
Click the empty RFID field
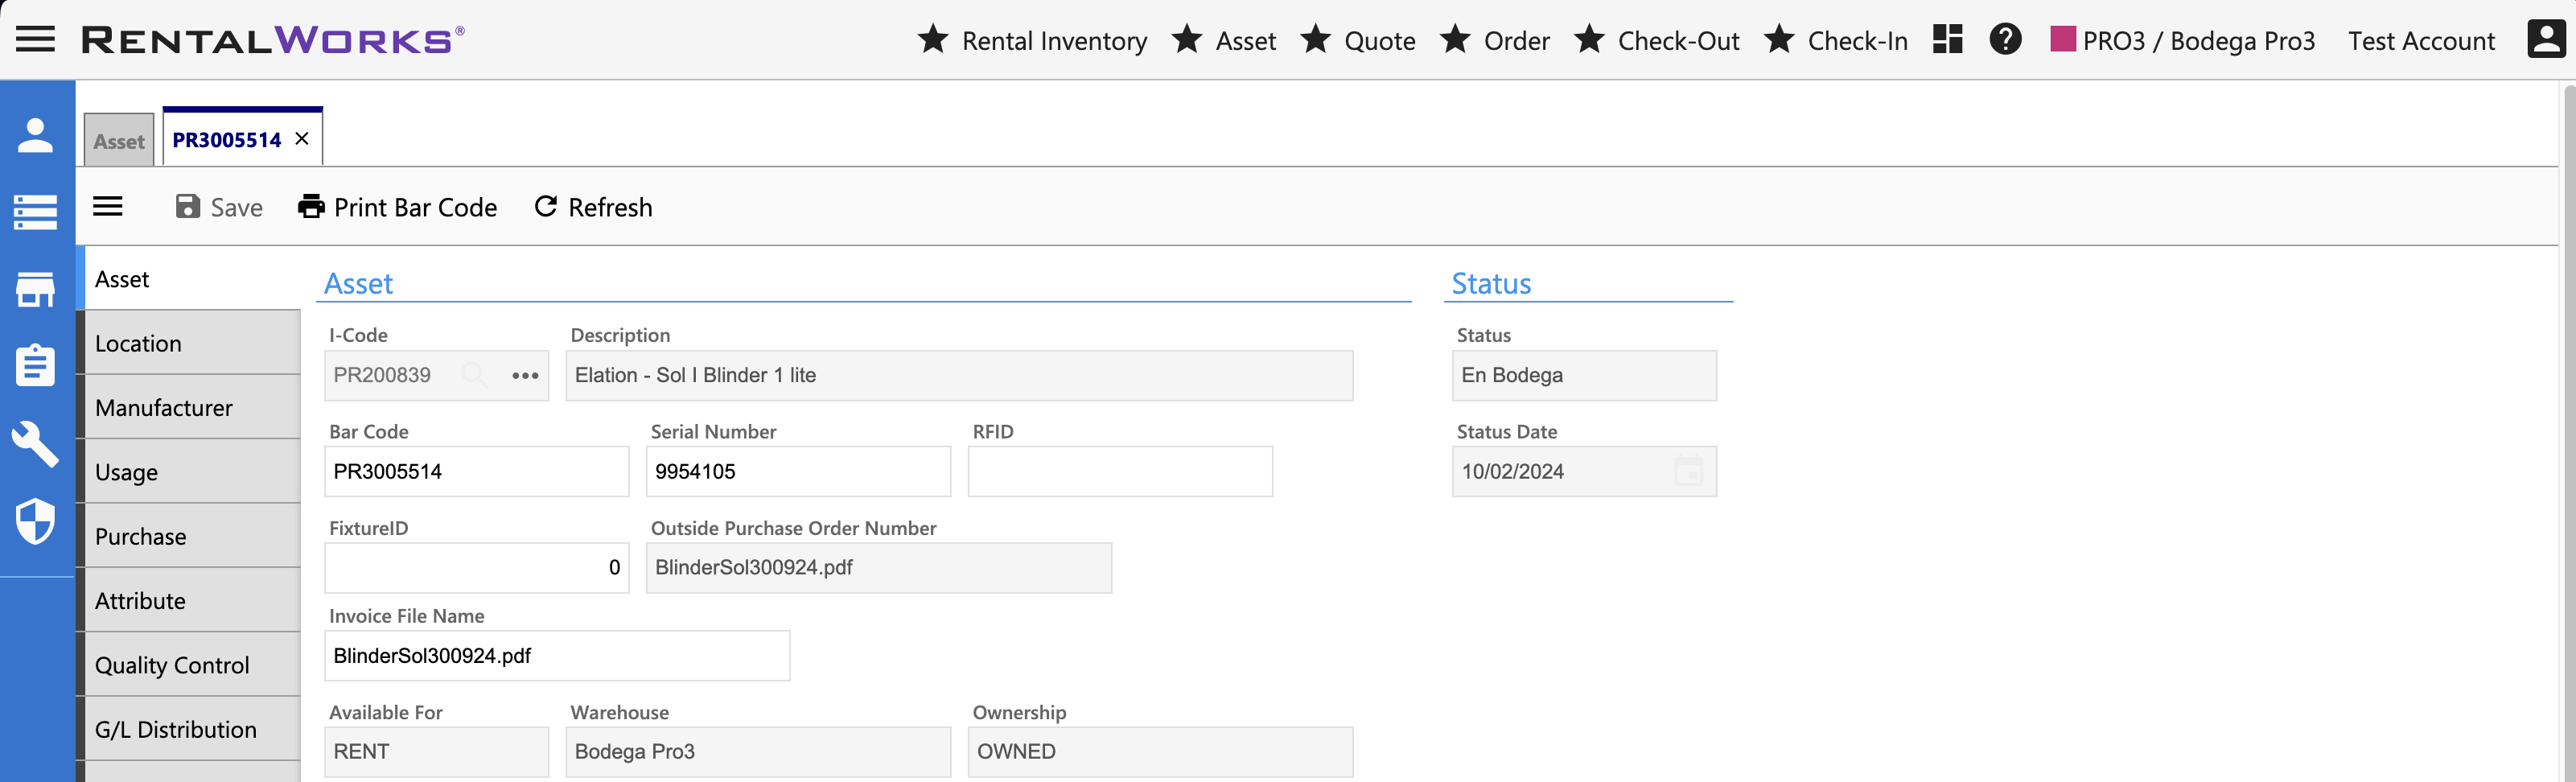(1120, 471)
